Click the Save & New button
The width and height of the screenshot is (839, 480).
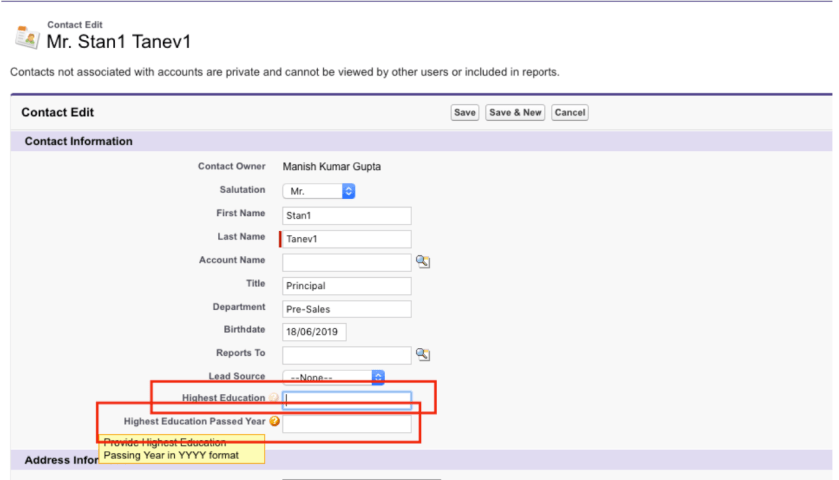coord(515,113)
